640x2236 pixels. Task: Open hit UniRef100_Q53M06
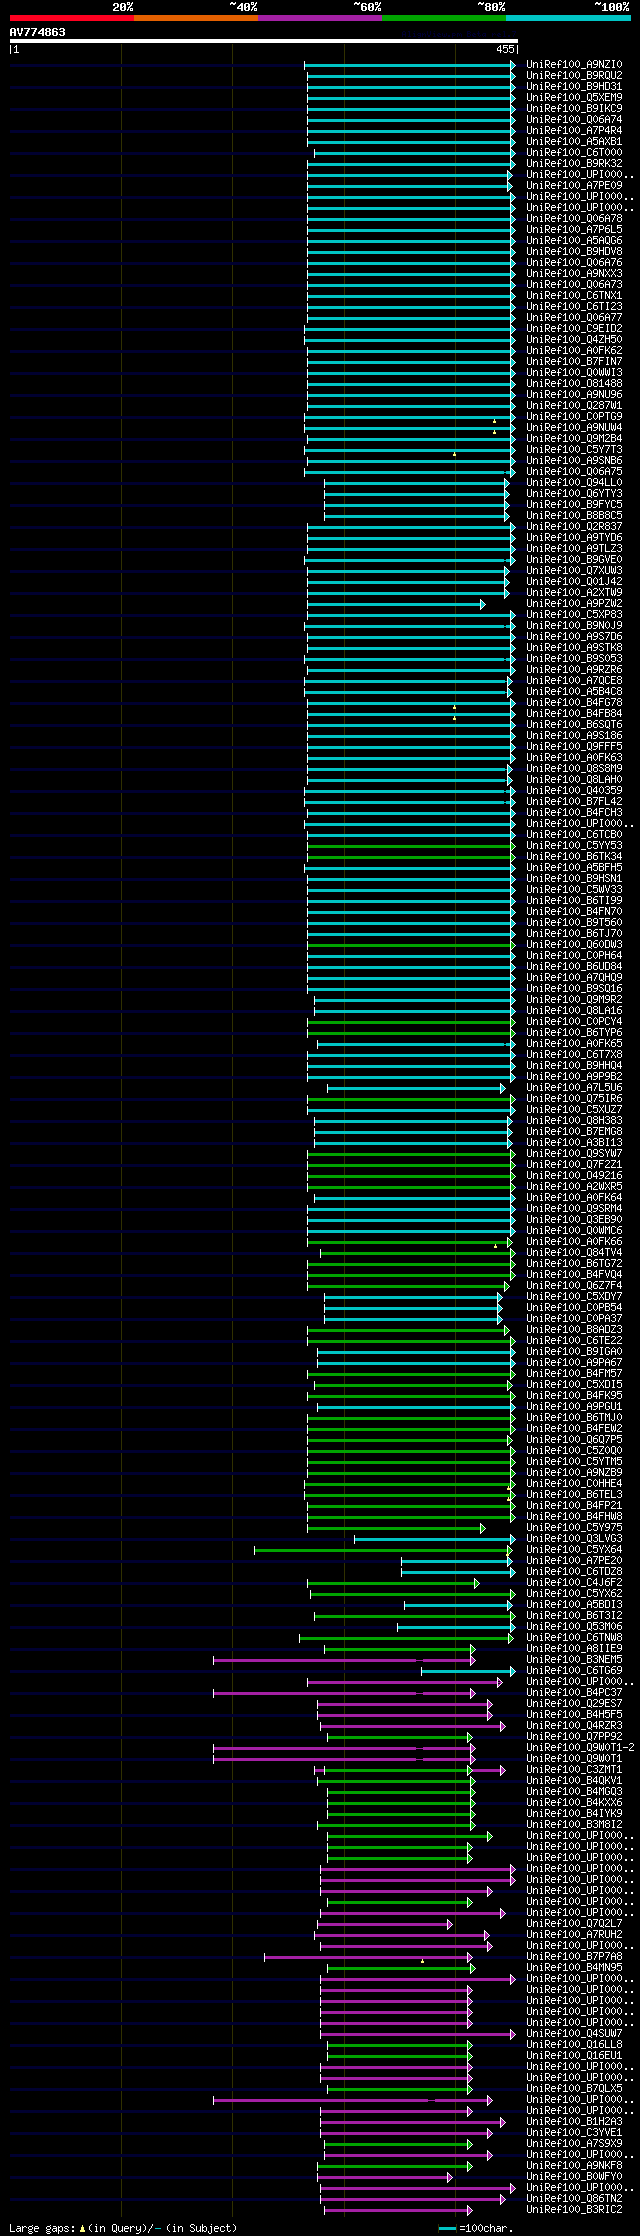tap(574, 1627)
